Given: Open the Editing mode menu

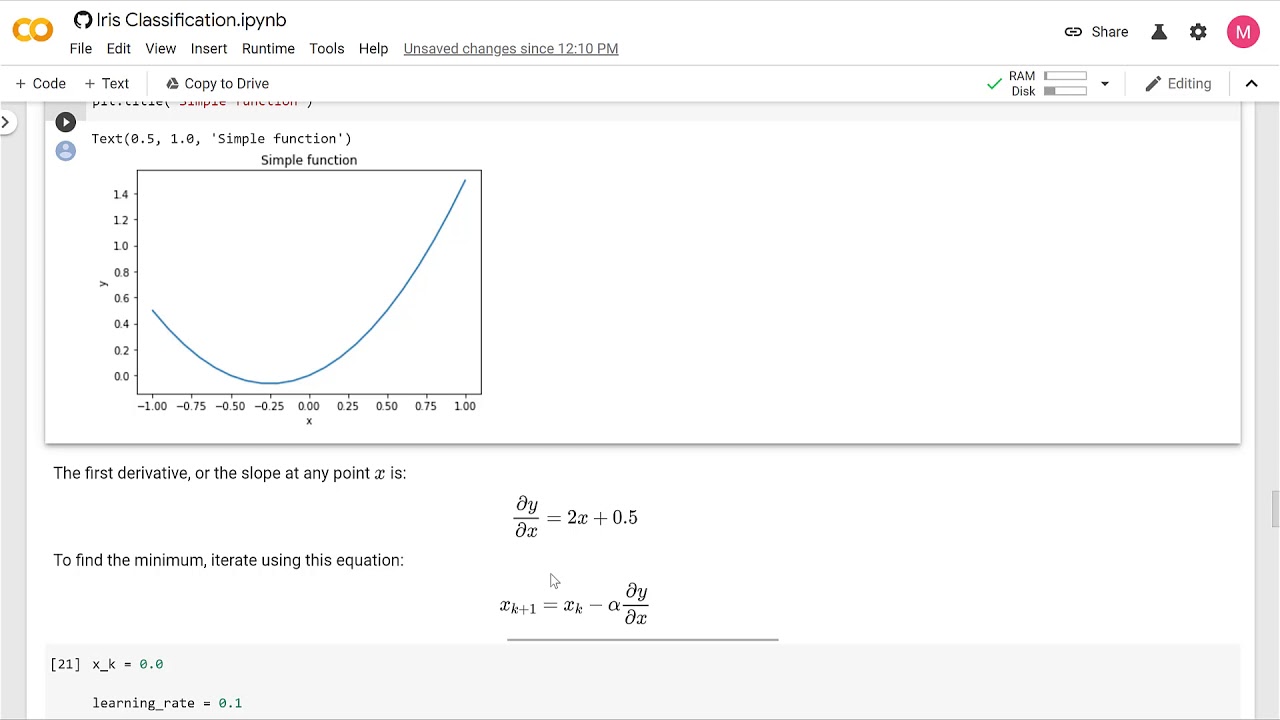Looking at the screenshot, I should coord(1178,84).
